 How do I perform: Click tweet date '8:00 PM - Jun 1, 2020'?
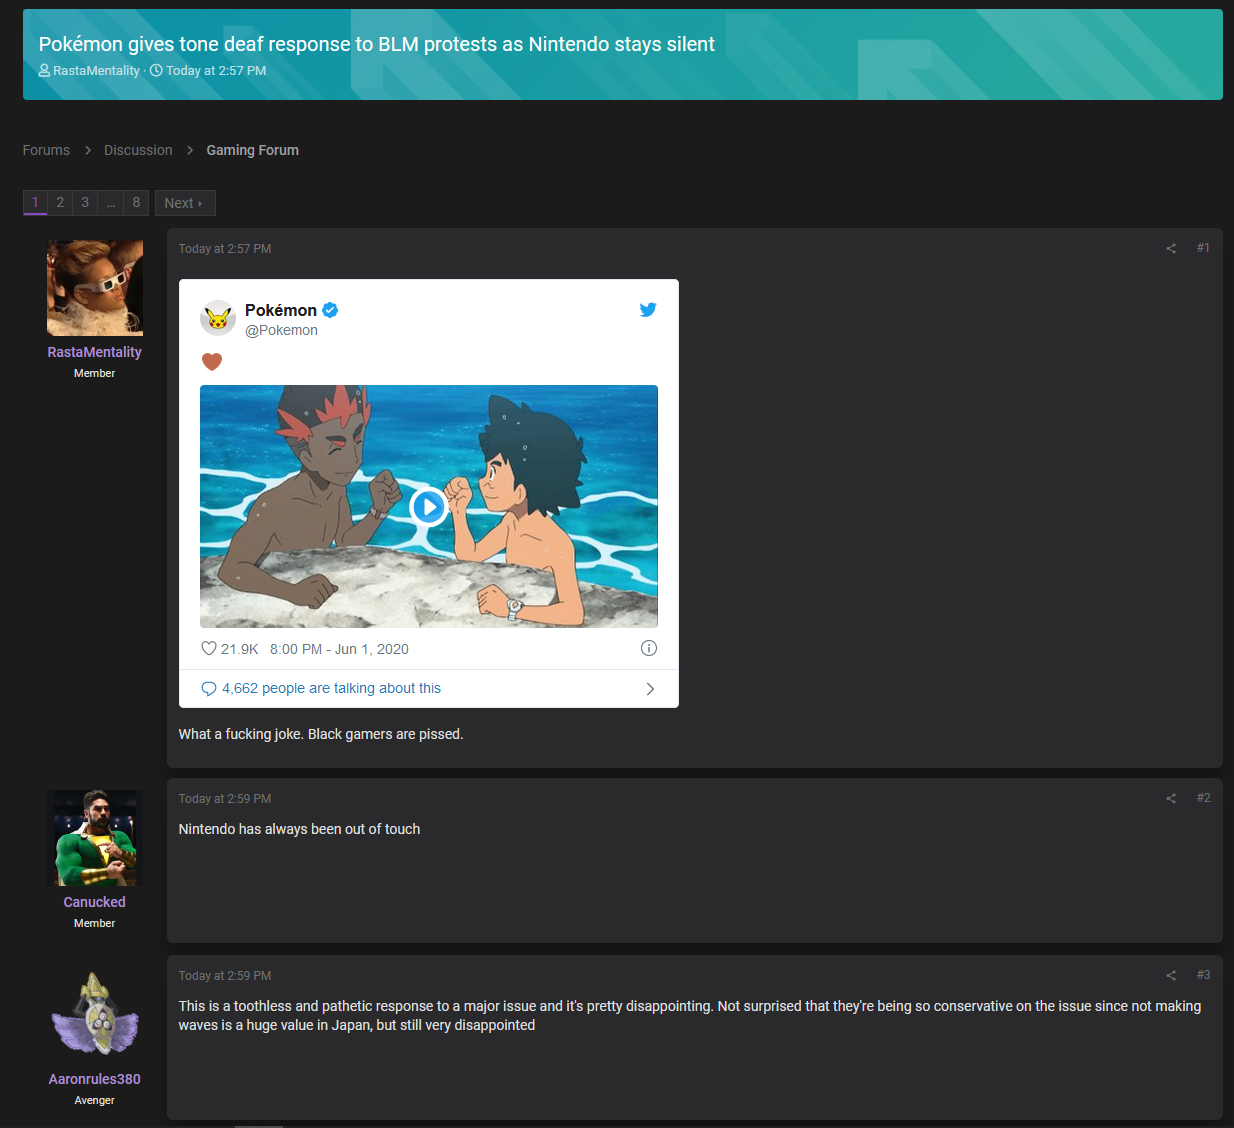tap(339, 649)
